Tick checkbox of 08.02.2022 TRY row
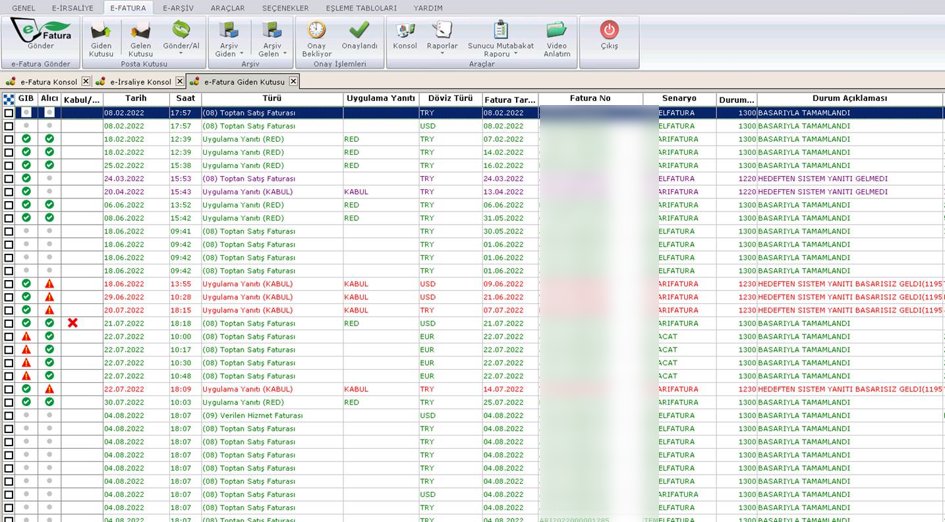 8,113
